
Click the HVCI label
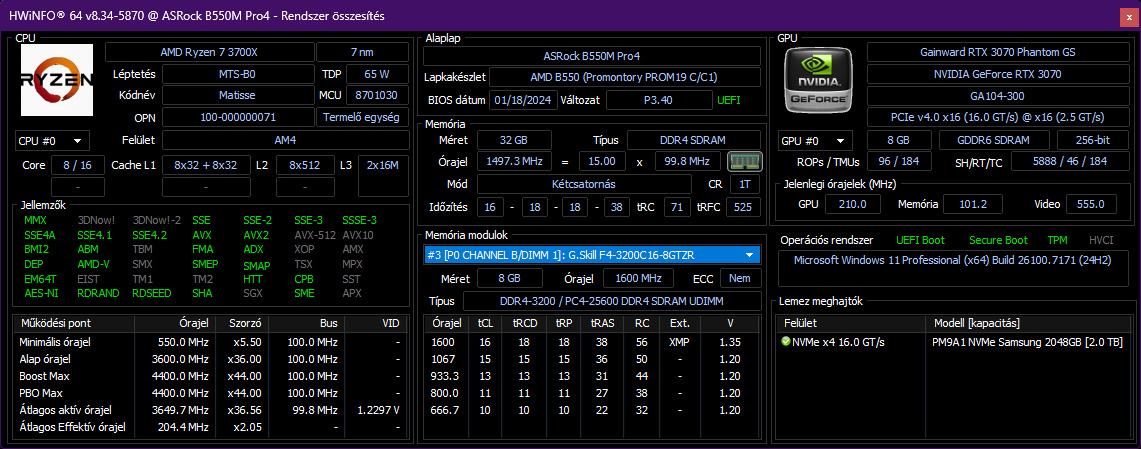pyautogui.click(x=1101, y=240)
